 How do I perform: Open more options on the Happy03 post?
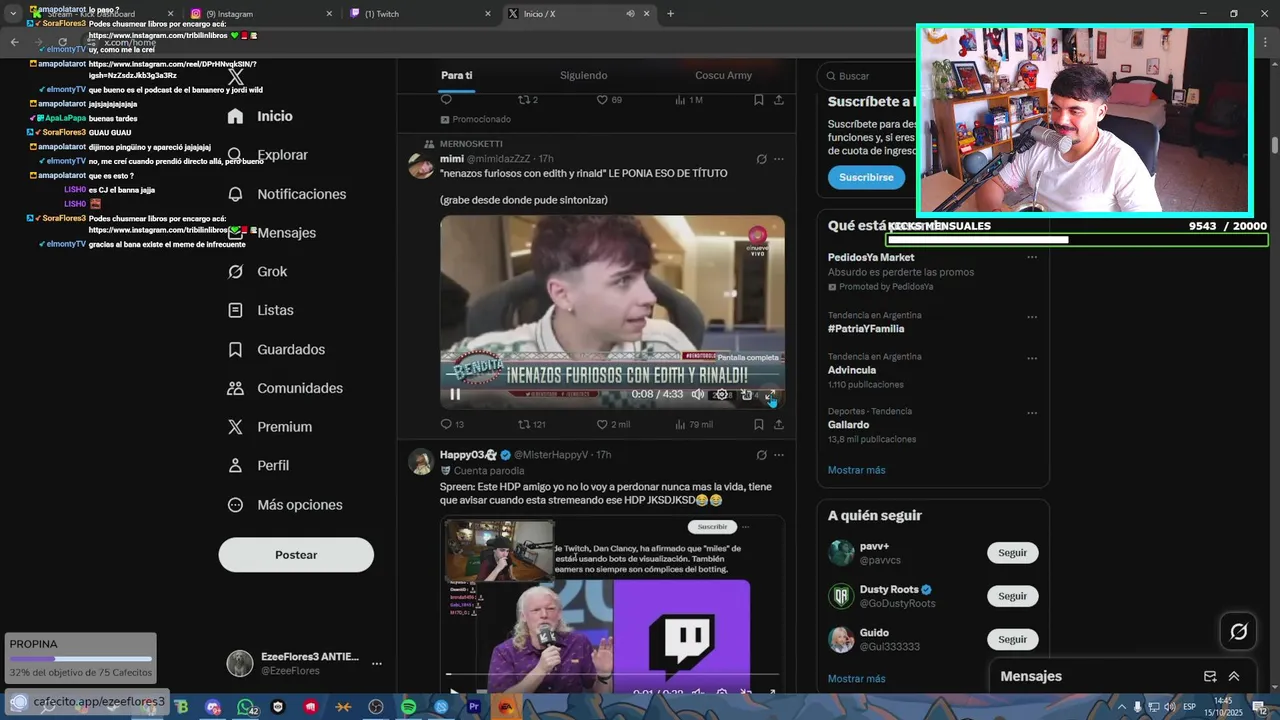pyautogui.click(x=779, y=455)
